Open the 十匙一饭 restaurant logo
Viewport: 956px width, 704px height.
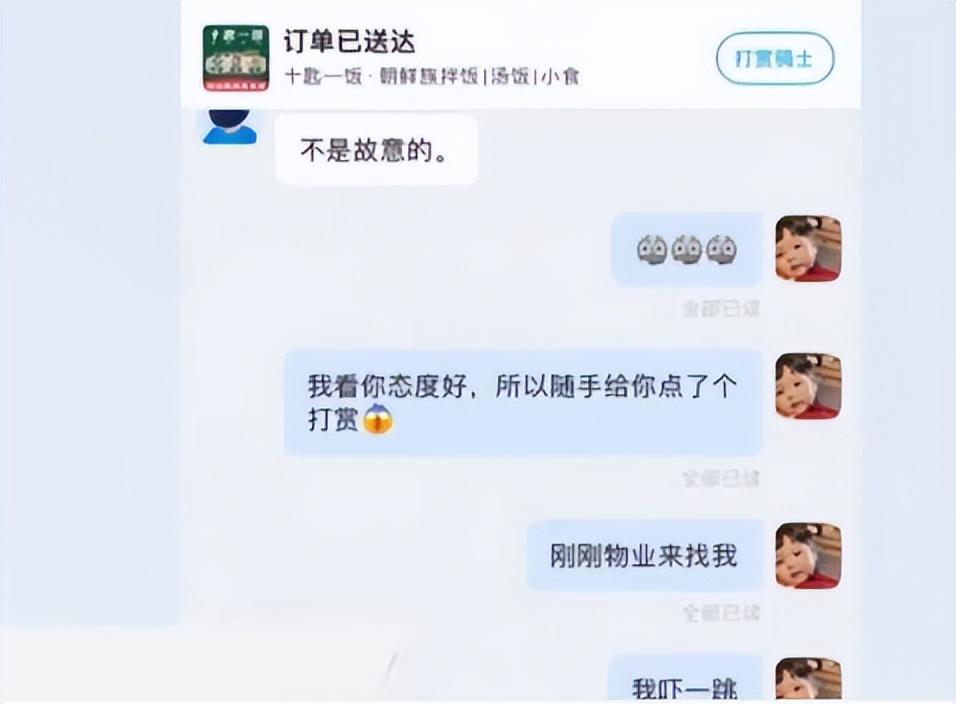[236, 59]
